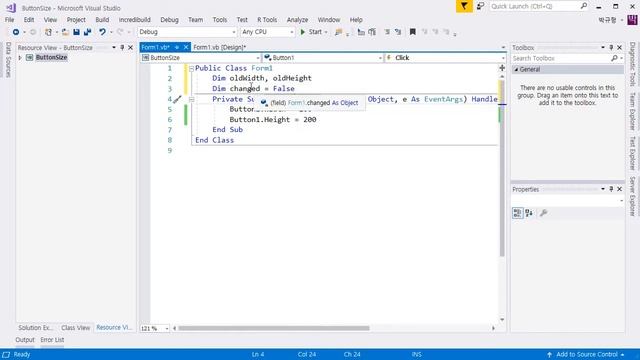This screenshot has width=640, height=360.
Task: Open the File menu
Action: 9,20
